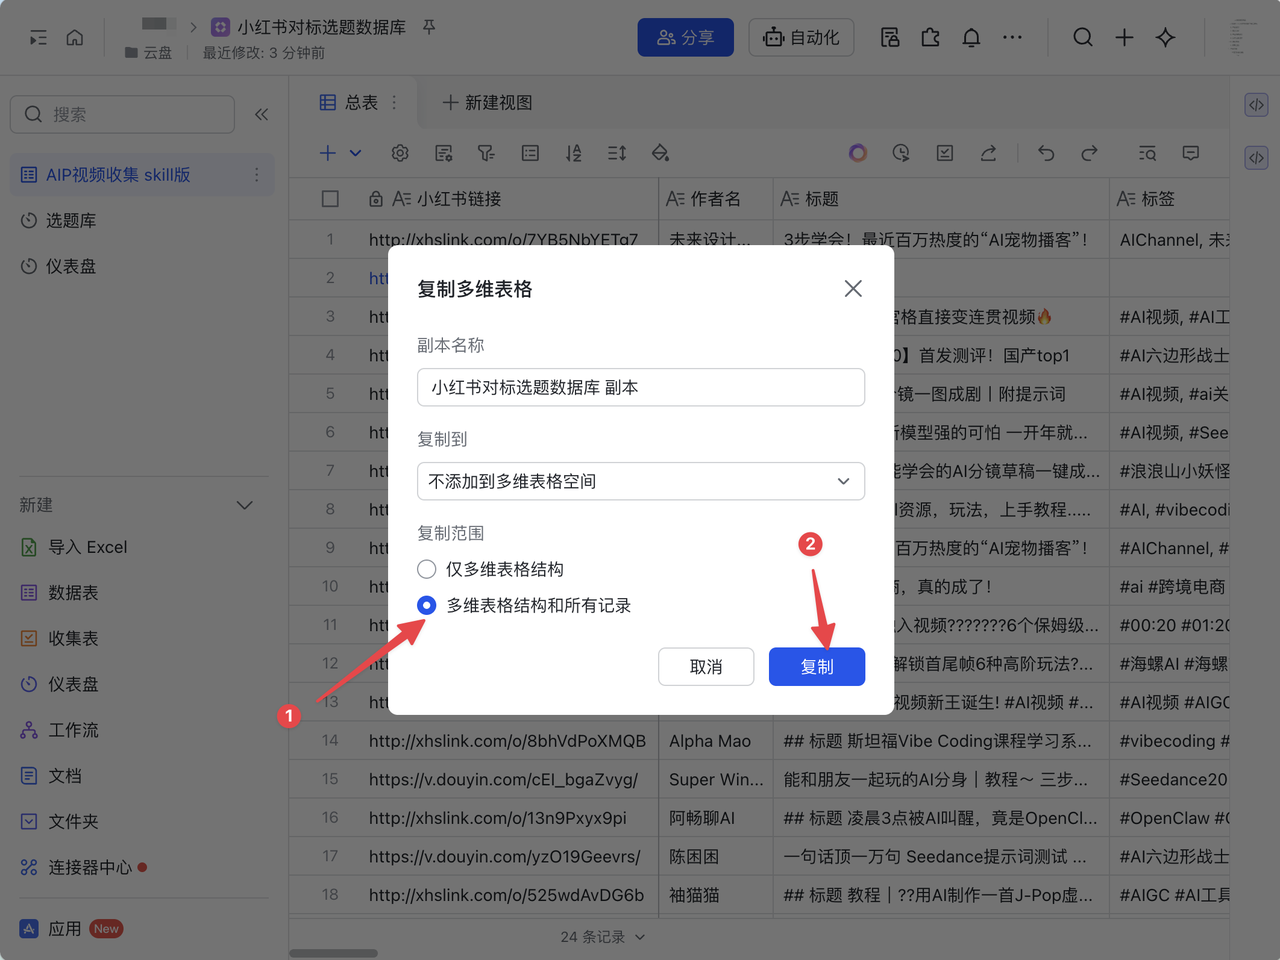Open the colorful AI ring icon
The image size is (1280, 960).
(x=858, y=153)
